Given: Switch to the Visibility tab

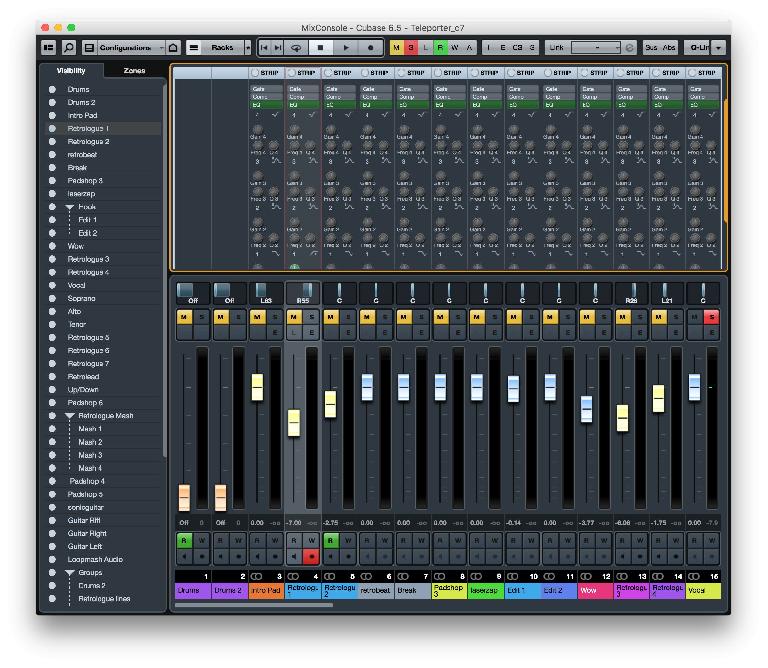Looking at the screenshot, I should [x=71, y=71].
